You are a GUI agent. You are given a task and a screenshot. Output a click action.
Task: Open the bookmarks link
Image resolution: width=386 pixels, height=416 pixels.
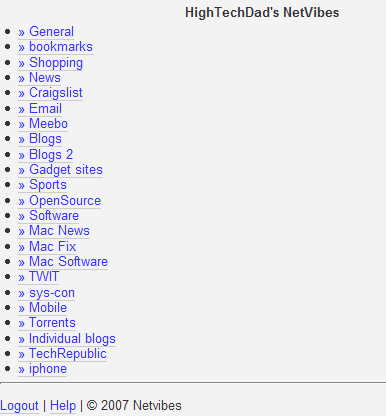(x=55, y=47)
